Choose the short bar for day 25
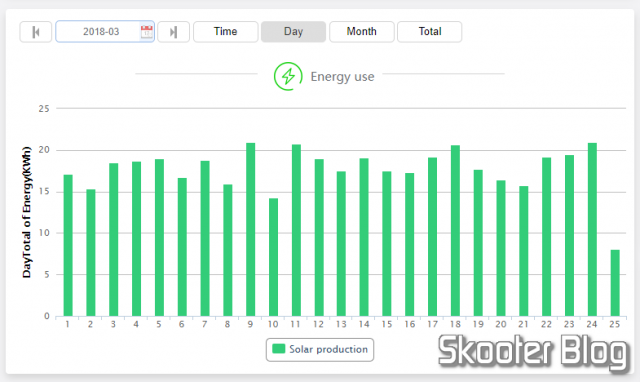 (x=615, y=283)
